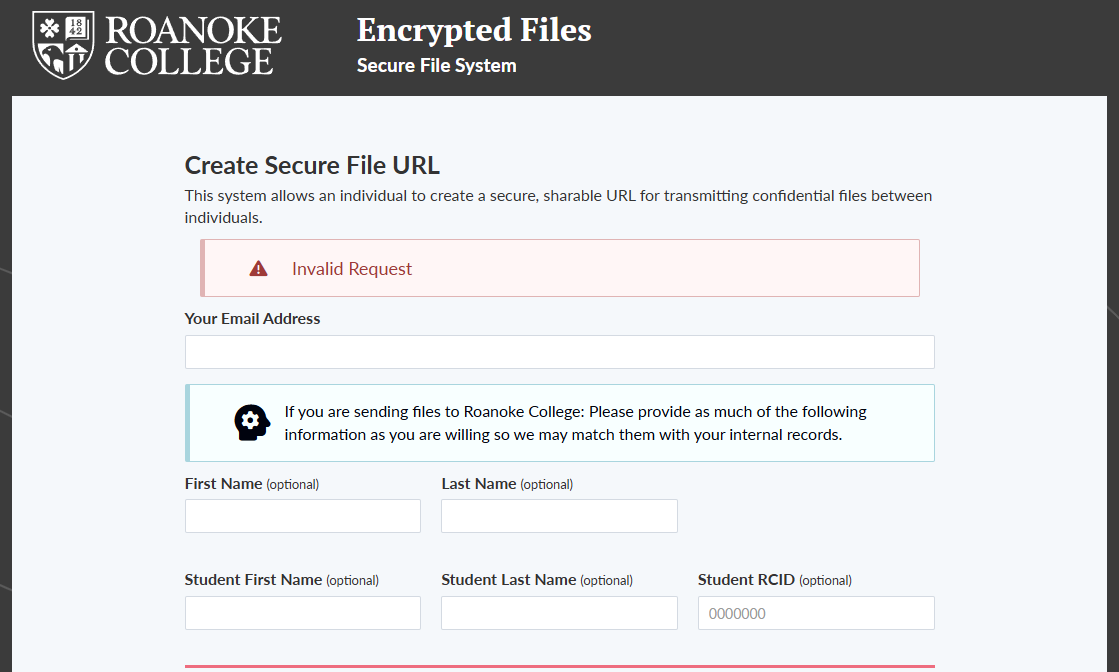
Task: Click the Encrypted Files header title
Action: pos(474,30)
